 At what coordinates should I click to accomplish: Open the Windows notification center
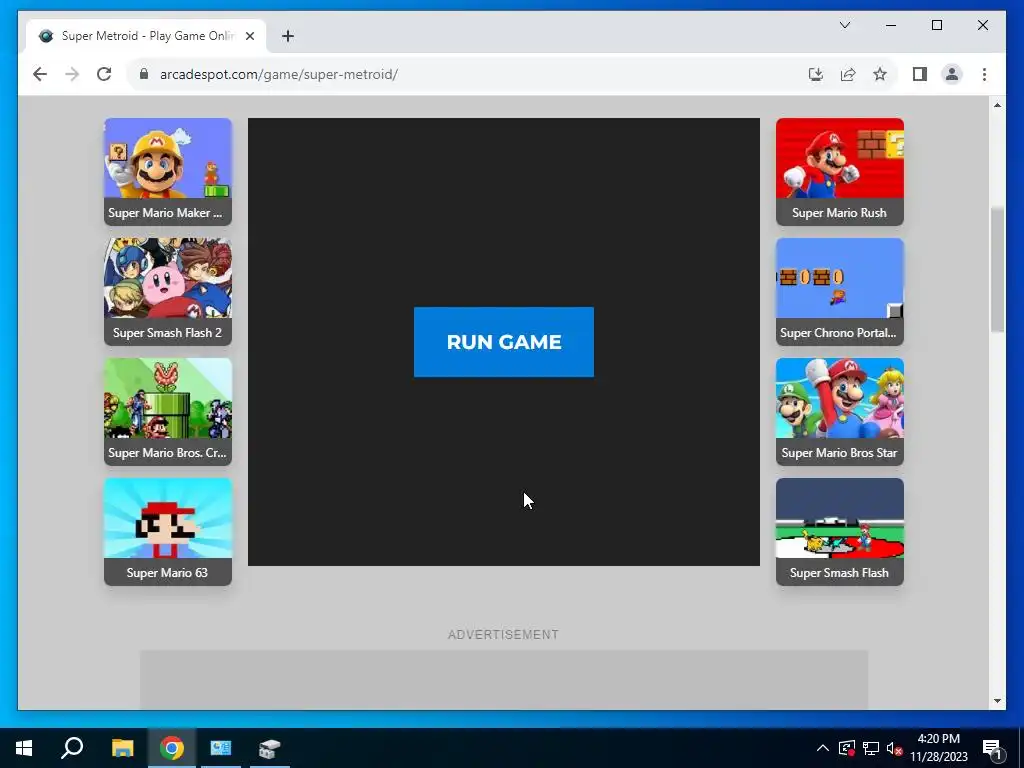(x=992, y=748)
